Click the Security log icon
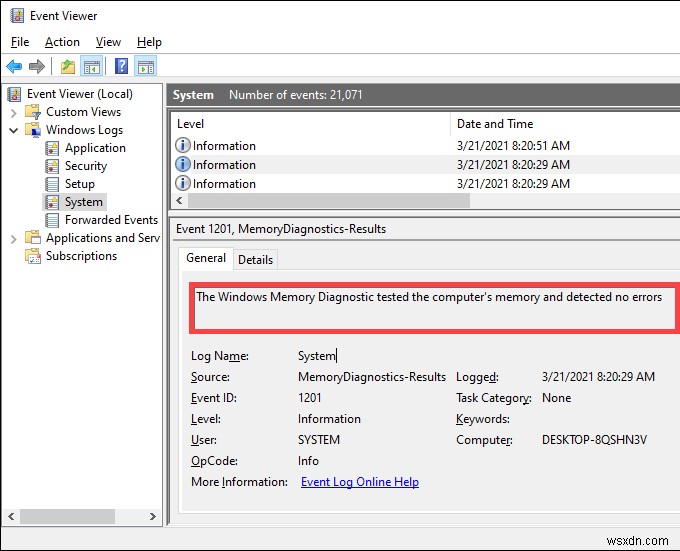680x551 pixels. (52, 166)
